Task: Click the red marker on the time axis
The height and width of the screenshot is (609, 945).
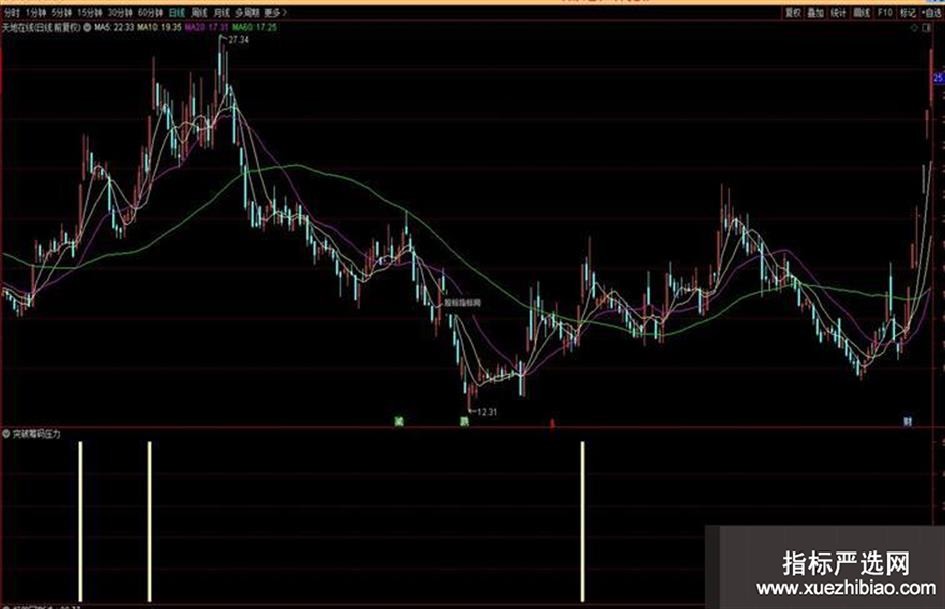Action: tap(551, 423)
